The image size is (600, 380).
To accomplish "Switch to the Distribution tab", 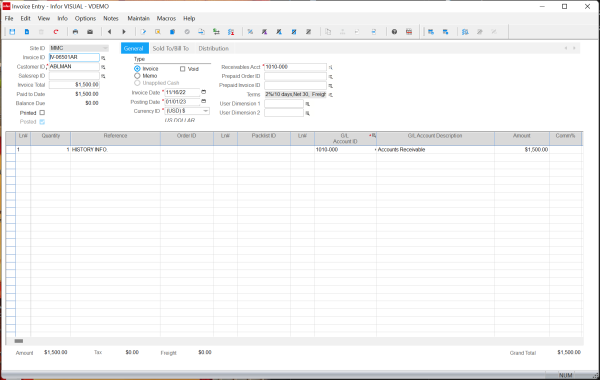I will click(214, 48).
